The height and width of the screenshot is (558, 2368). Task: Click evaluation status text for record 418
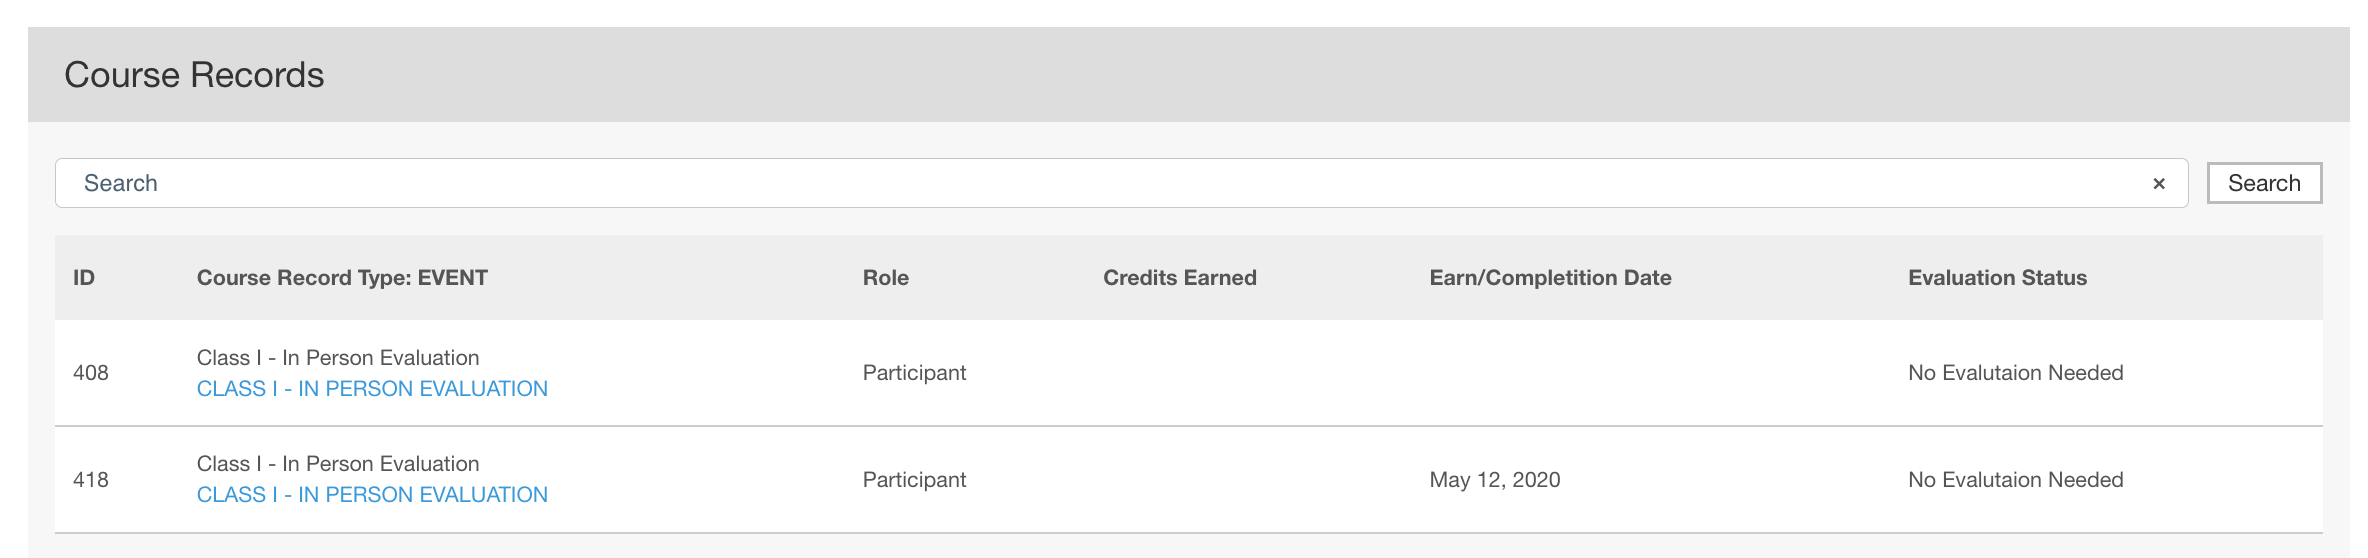coord(2015,480)
